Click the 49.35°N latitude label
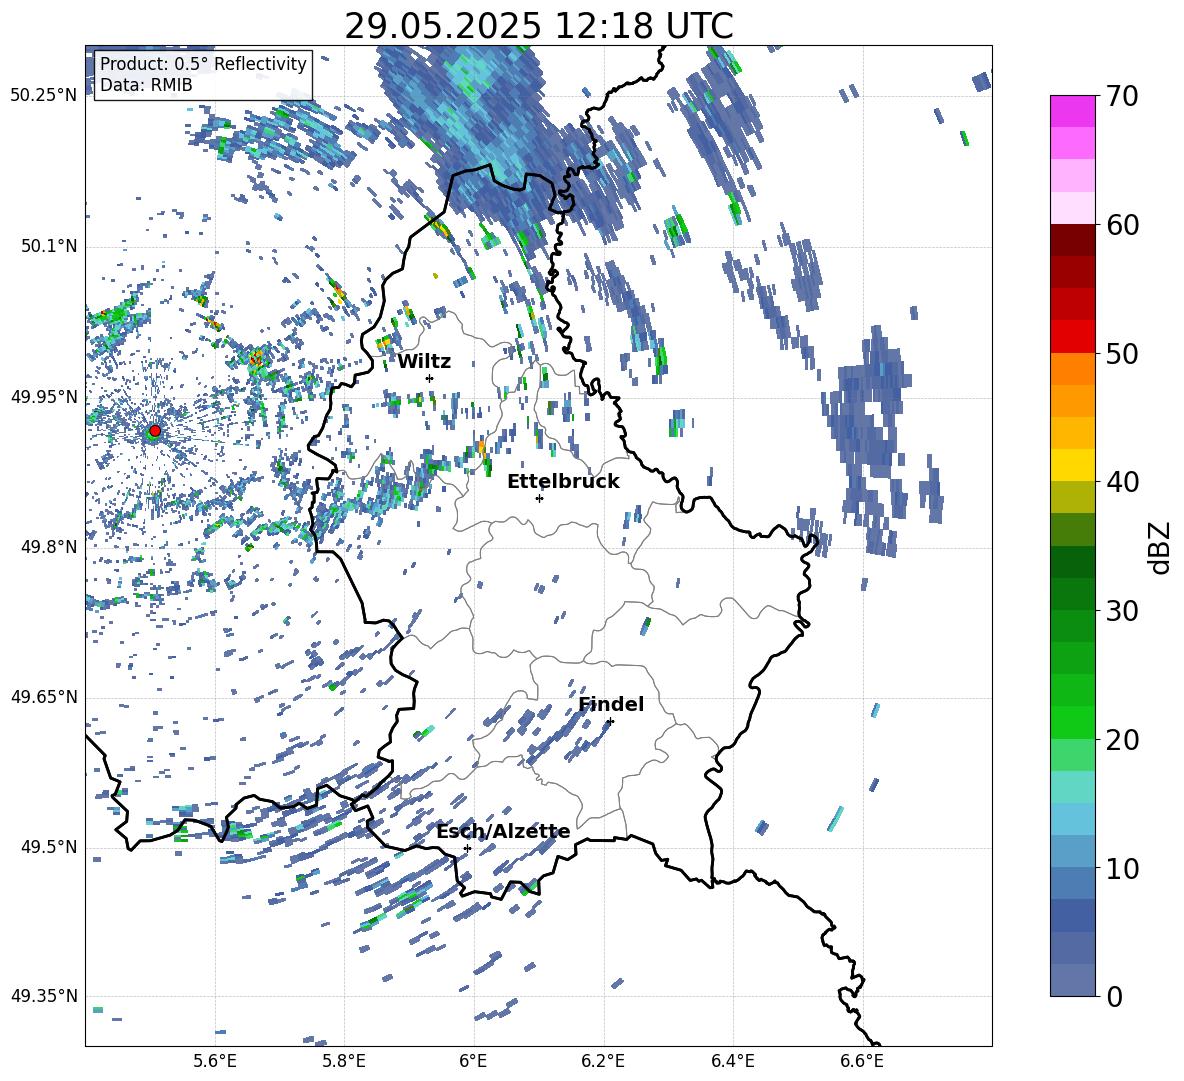 [x=44, y=996]
